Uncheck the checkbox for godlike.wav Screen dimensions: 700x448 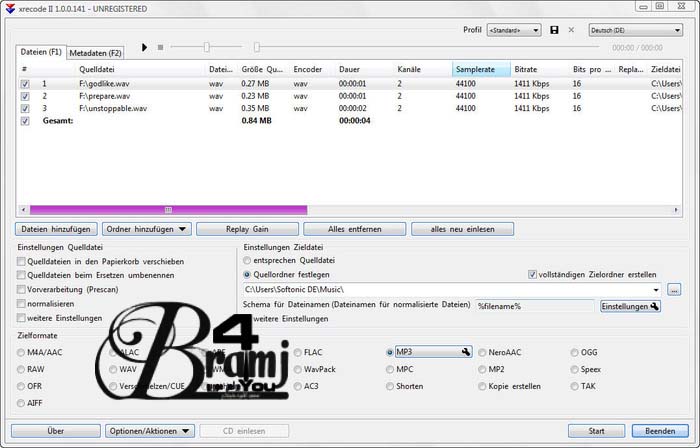click(25, 85)
